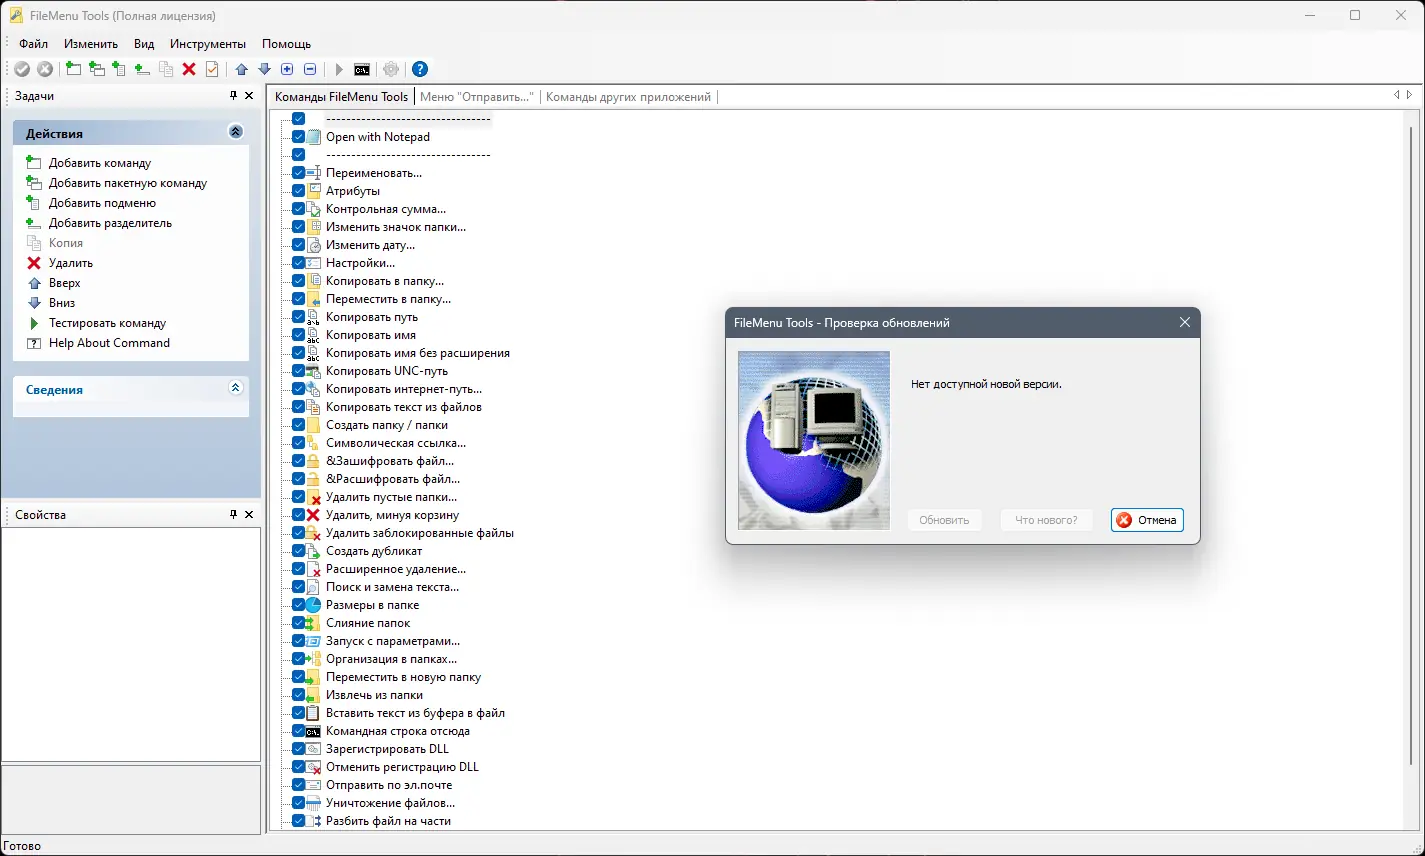This screenshot has width=1425, height=856.
Task: Toggle the 'Копировать путь' checkbox
Action: [x=298, y=317]
